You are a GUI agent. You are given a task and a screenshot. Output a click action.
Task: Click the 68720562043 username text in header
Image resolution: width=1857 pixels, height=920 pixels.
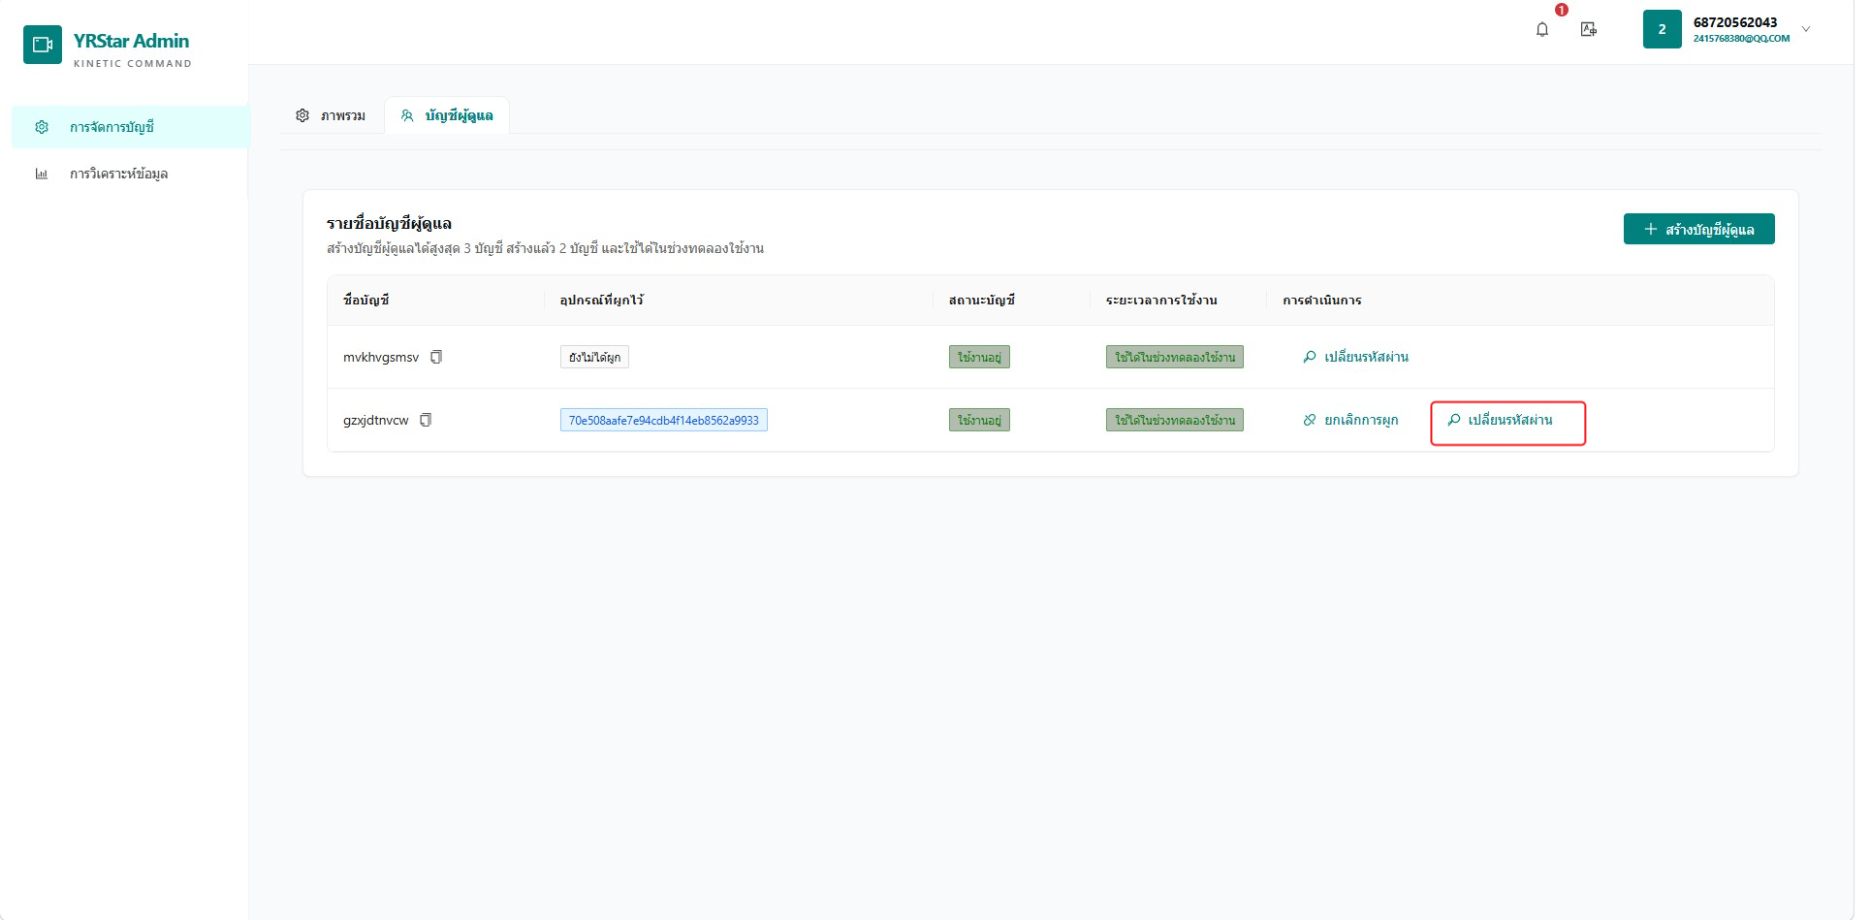click(1734, 22)
